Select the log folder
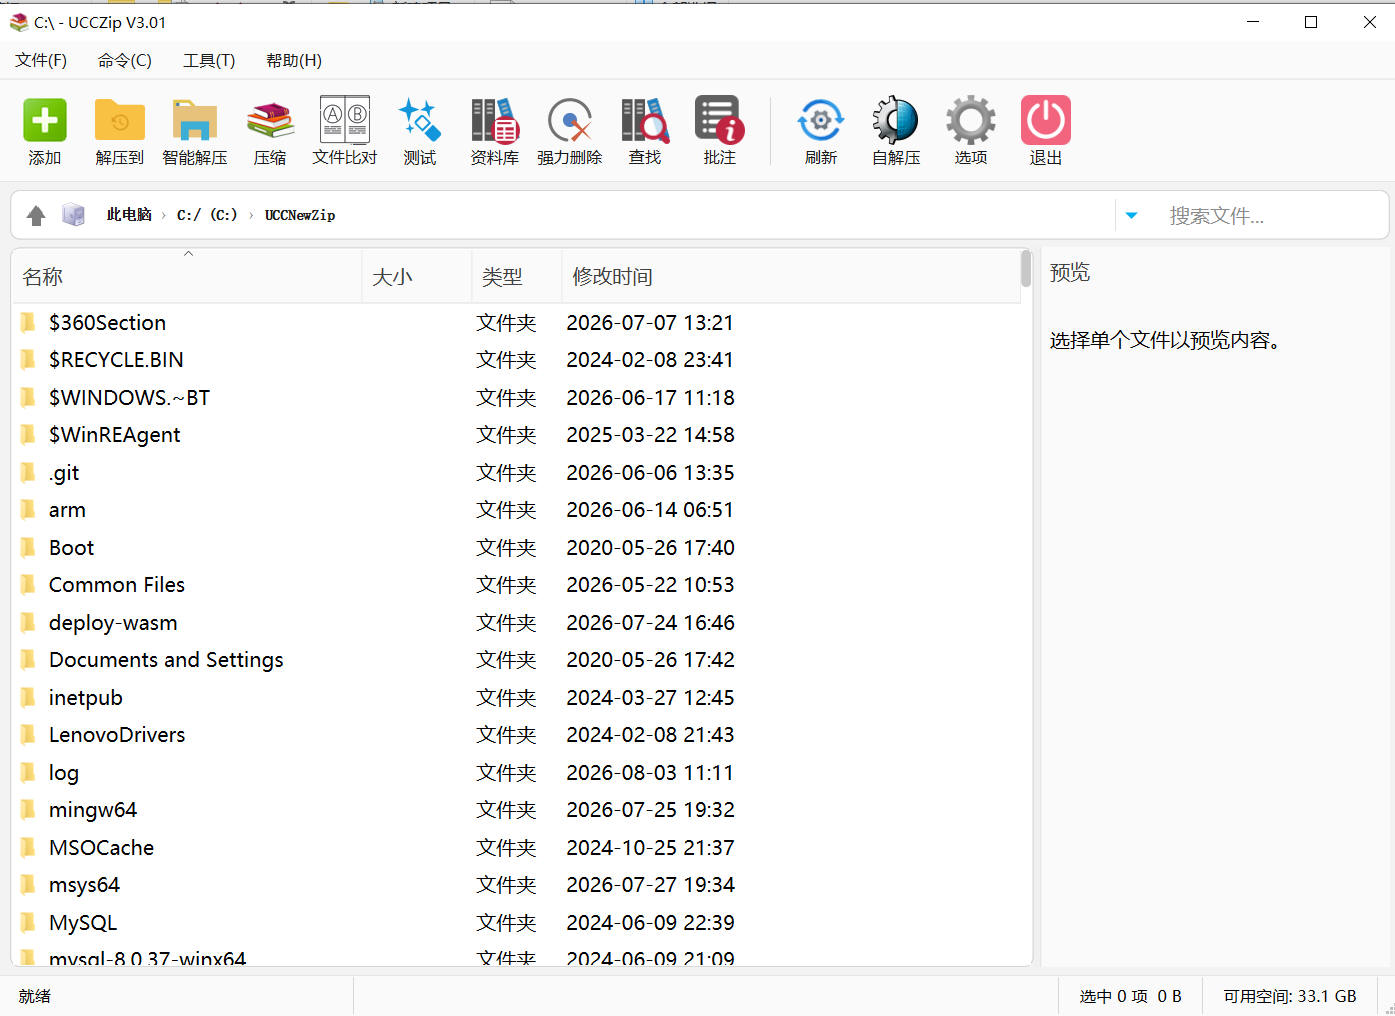Viewport: 1395px width, 1016px height. coord(516,773)
